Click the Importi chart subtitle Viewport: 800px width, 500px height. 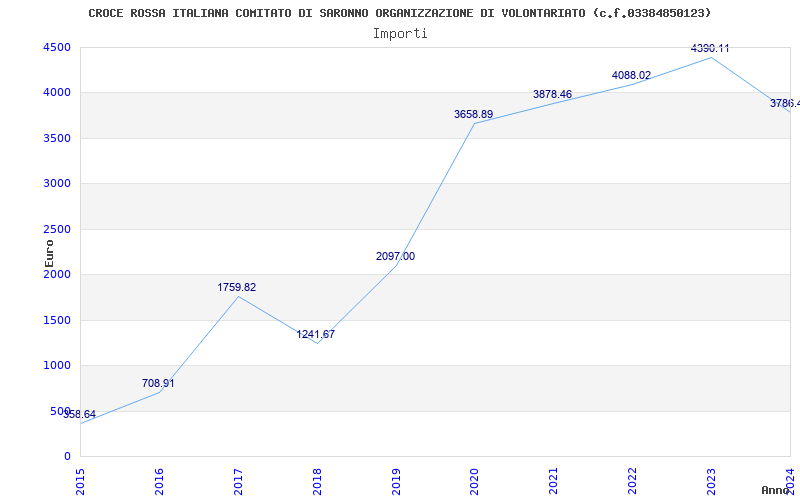400,34
